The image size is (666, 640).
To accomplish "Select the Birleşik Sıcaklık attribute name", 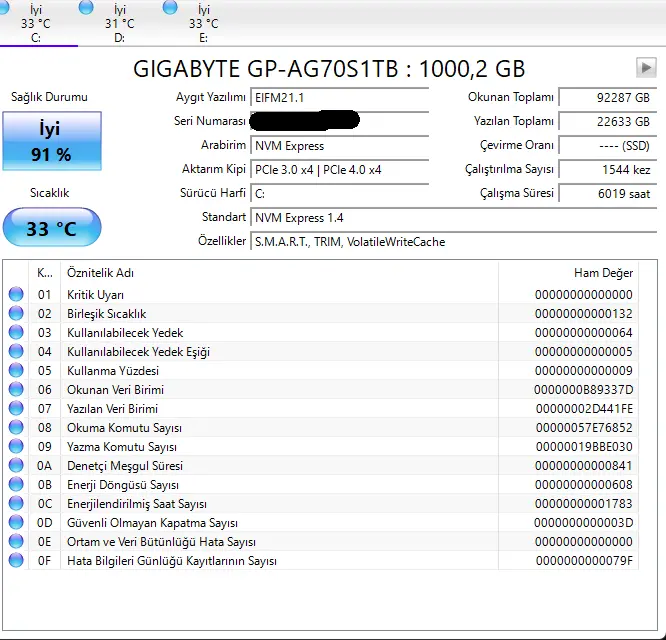I will pos(107,313).
